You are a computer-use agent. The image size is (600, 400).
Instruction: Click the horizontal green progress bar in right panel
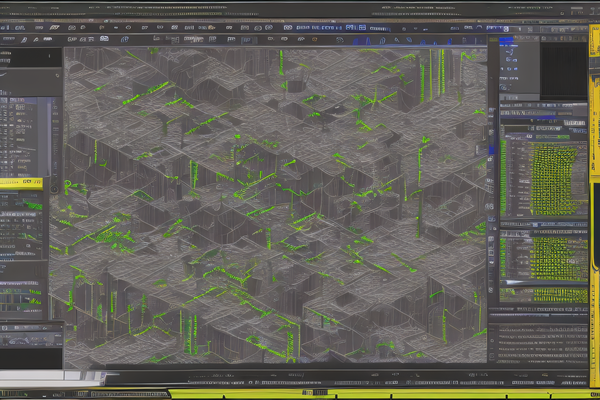click(553, 137)
